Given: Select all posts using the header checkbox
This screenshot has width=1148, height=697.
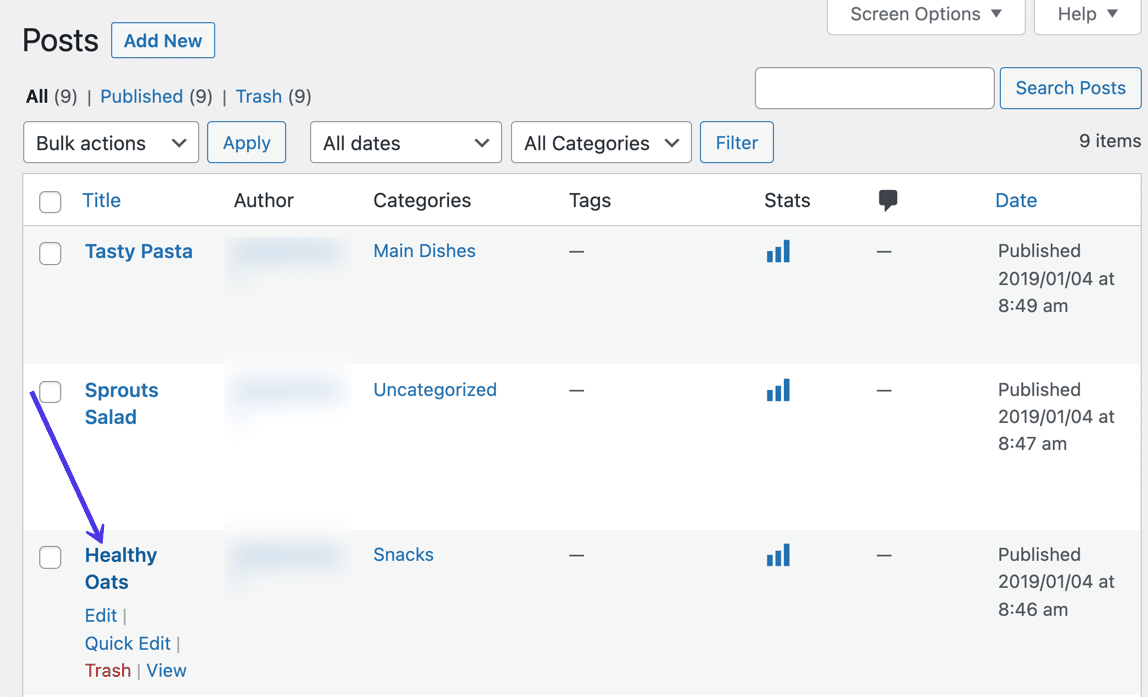Looking at the screenshot, I should coord(50,201).
